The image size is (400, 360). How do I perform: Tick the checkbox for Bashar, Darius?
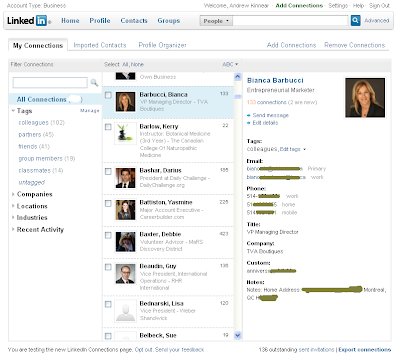point(108,171)
